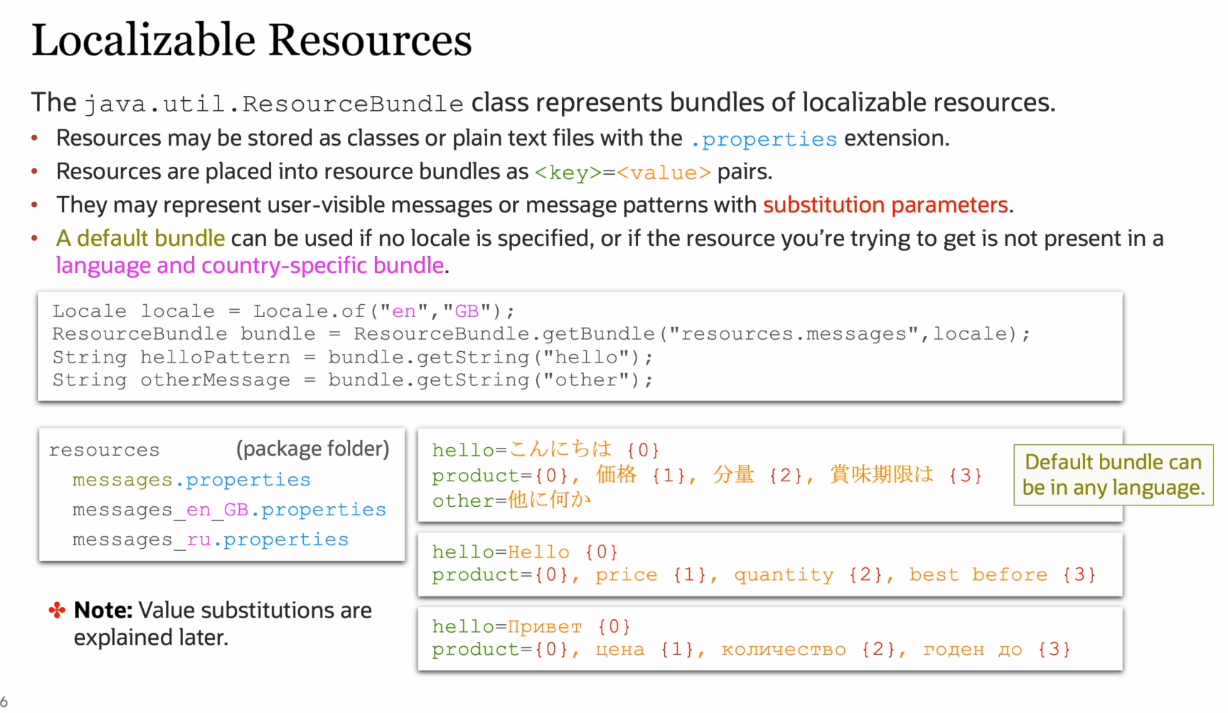Click the slide page number 6
The image size is (1228, 713).
click(4, 701)
